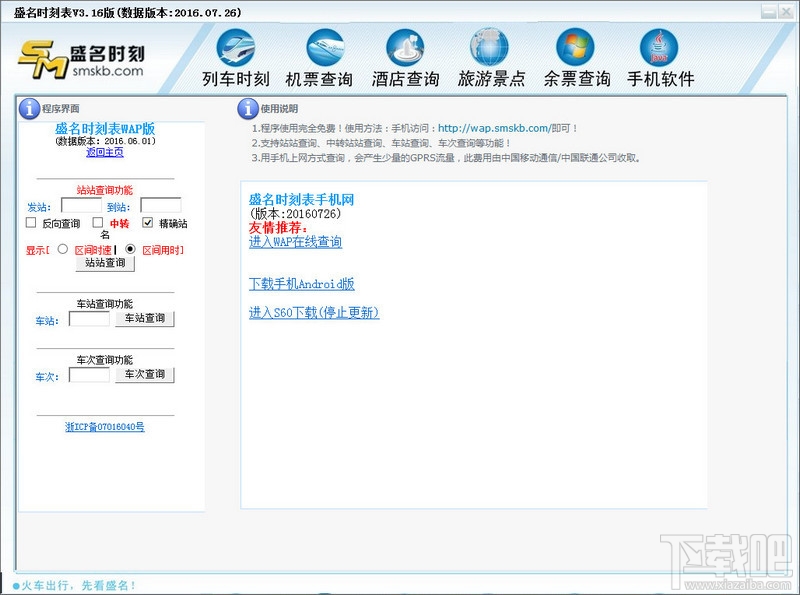Image resolution: width=800 pixels, height=595 pixels.
Task: Select the 列车时刻 menu label
Action: (236, 79)
